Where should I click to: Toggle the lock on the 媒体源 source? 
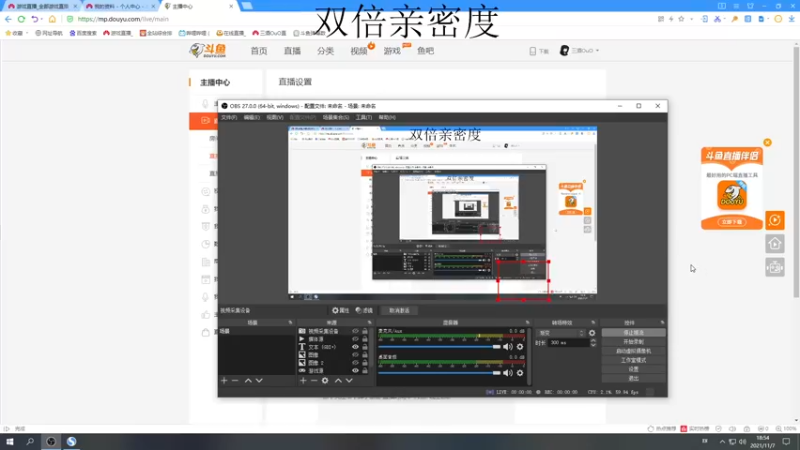tap(365, 339)
